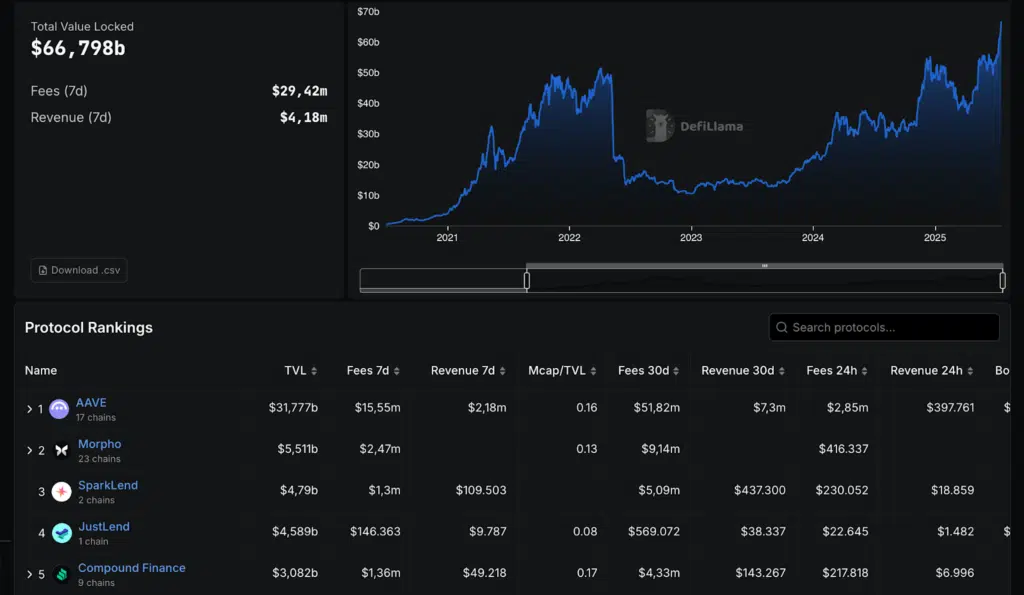1024x595 pixels.
Task: Click the right handle of chart range slider
Action: (x=1002, y=281)
